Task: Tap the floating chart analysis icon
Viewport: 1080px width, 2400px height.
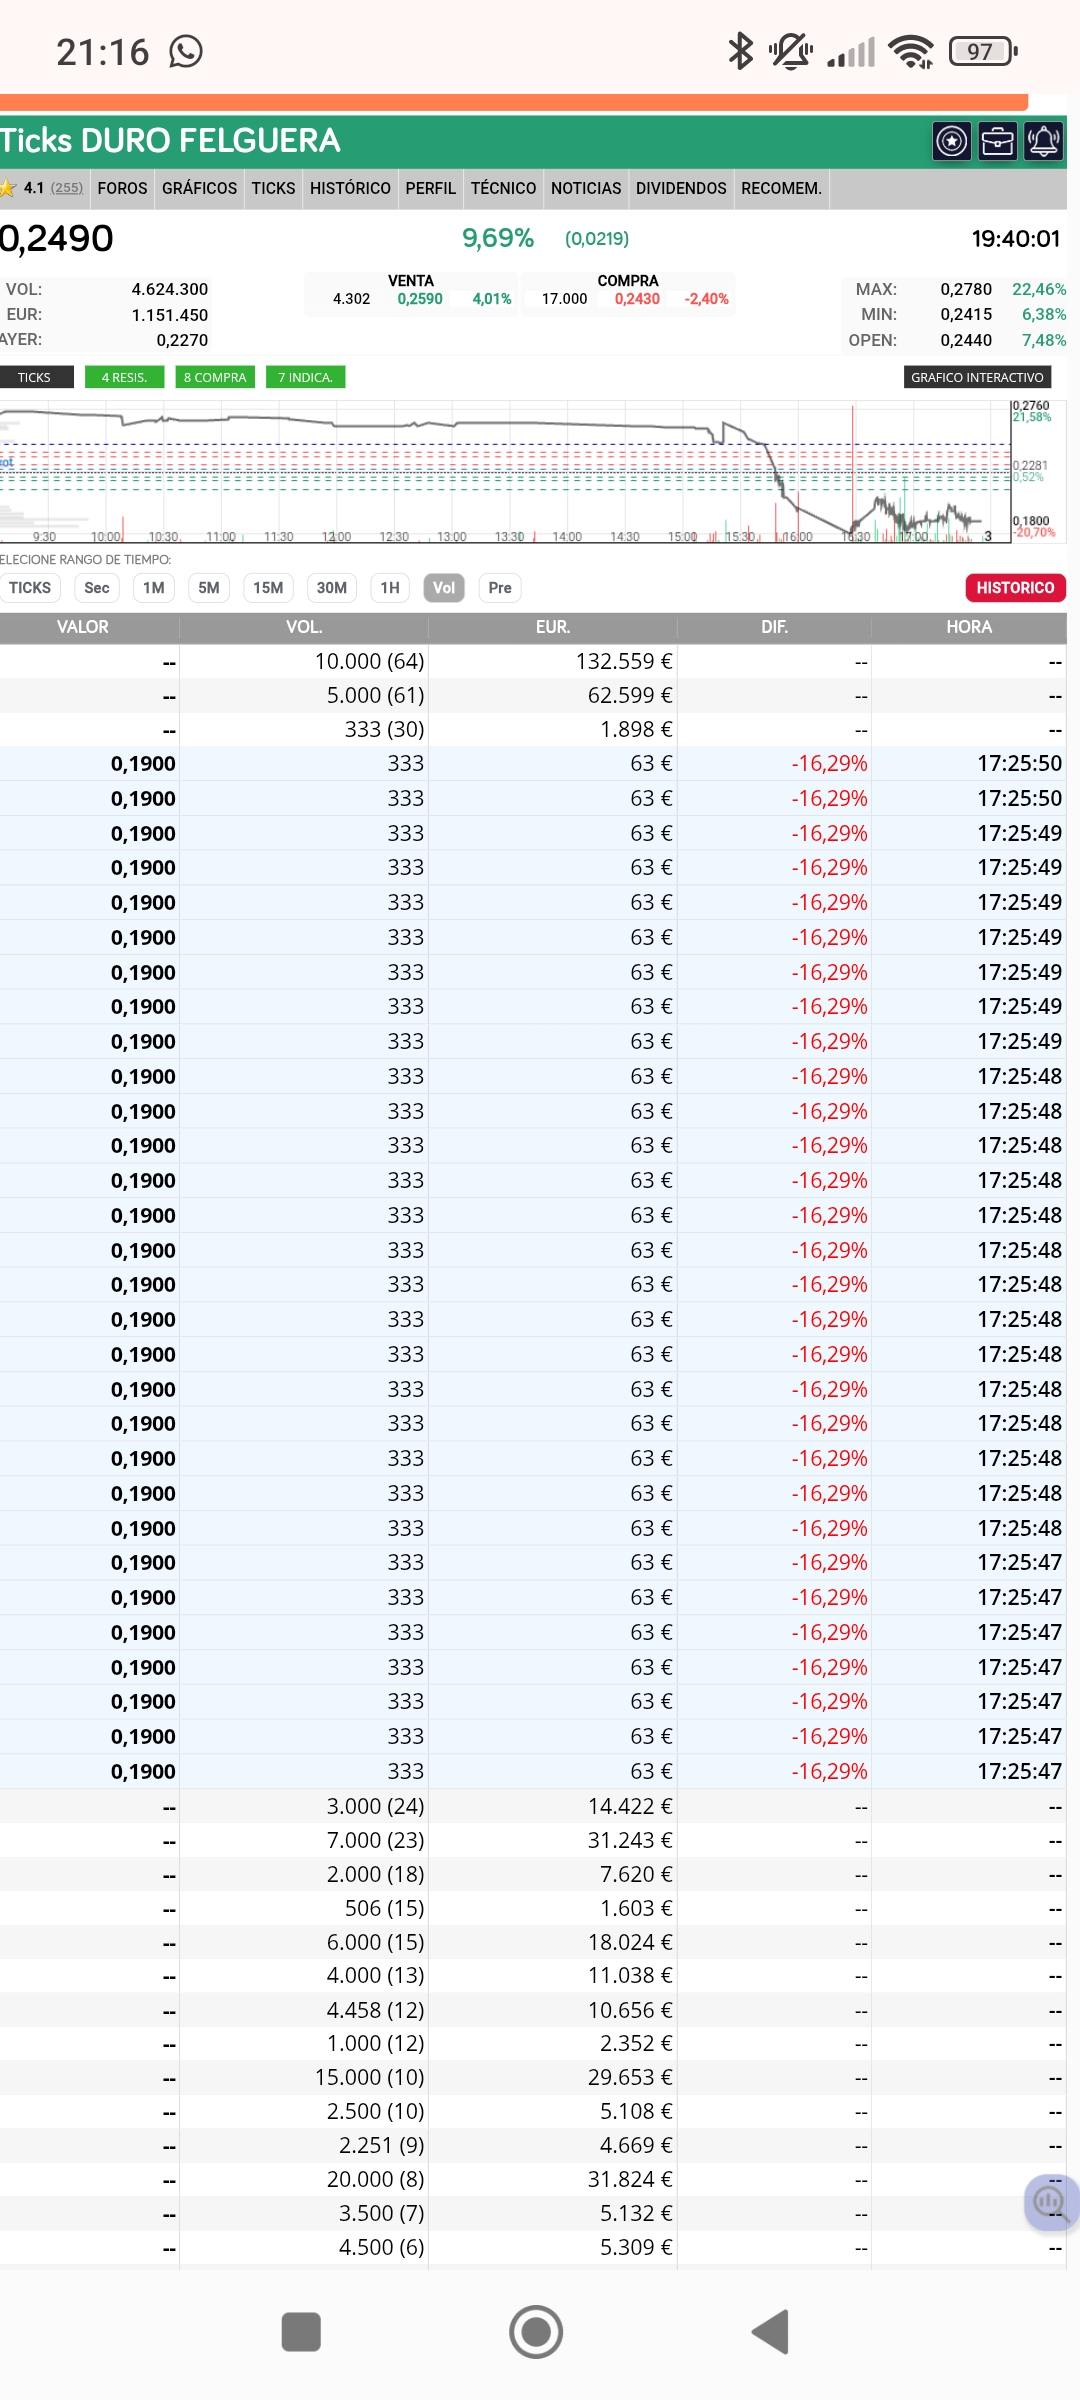Action: (x=1051, y=2202)
